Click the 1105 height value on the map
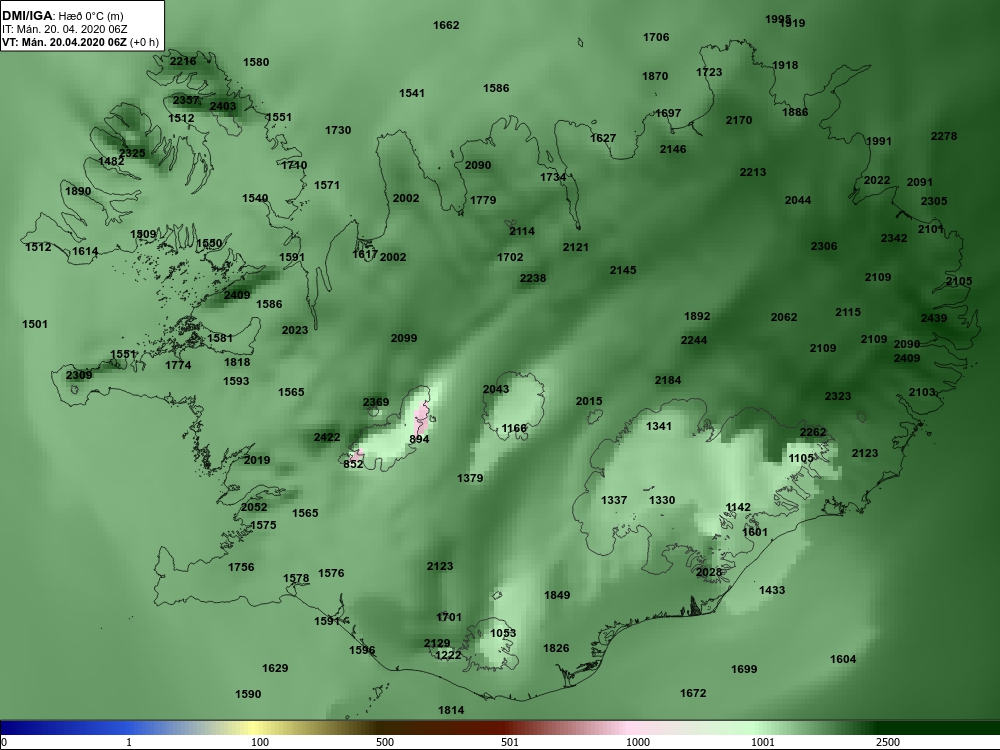The height and width of the screenshot is (750, 1000). tap(801, 458)
